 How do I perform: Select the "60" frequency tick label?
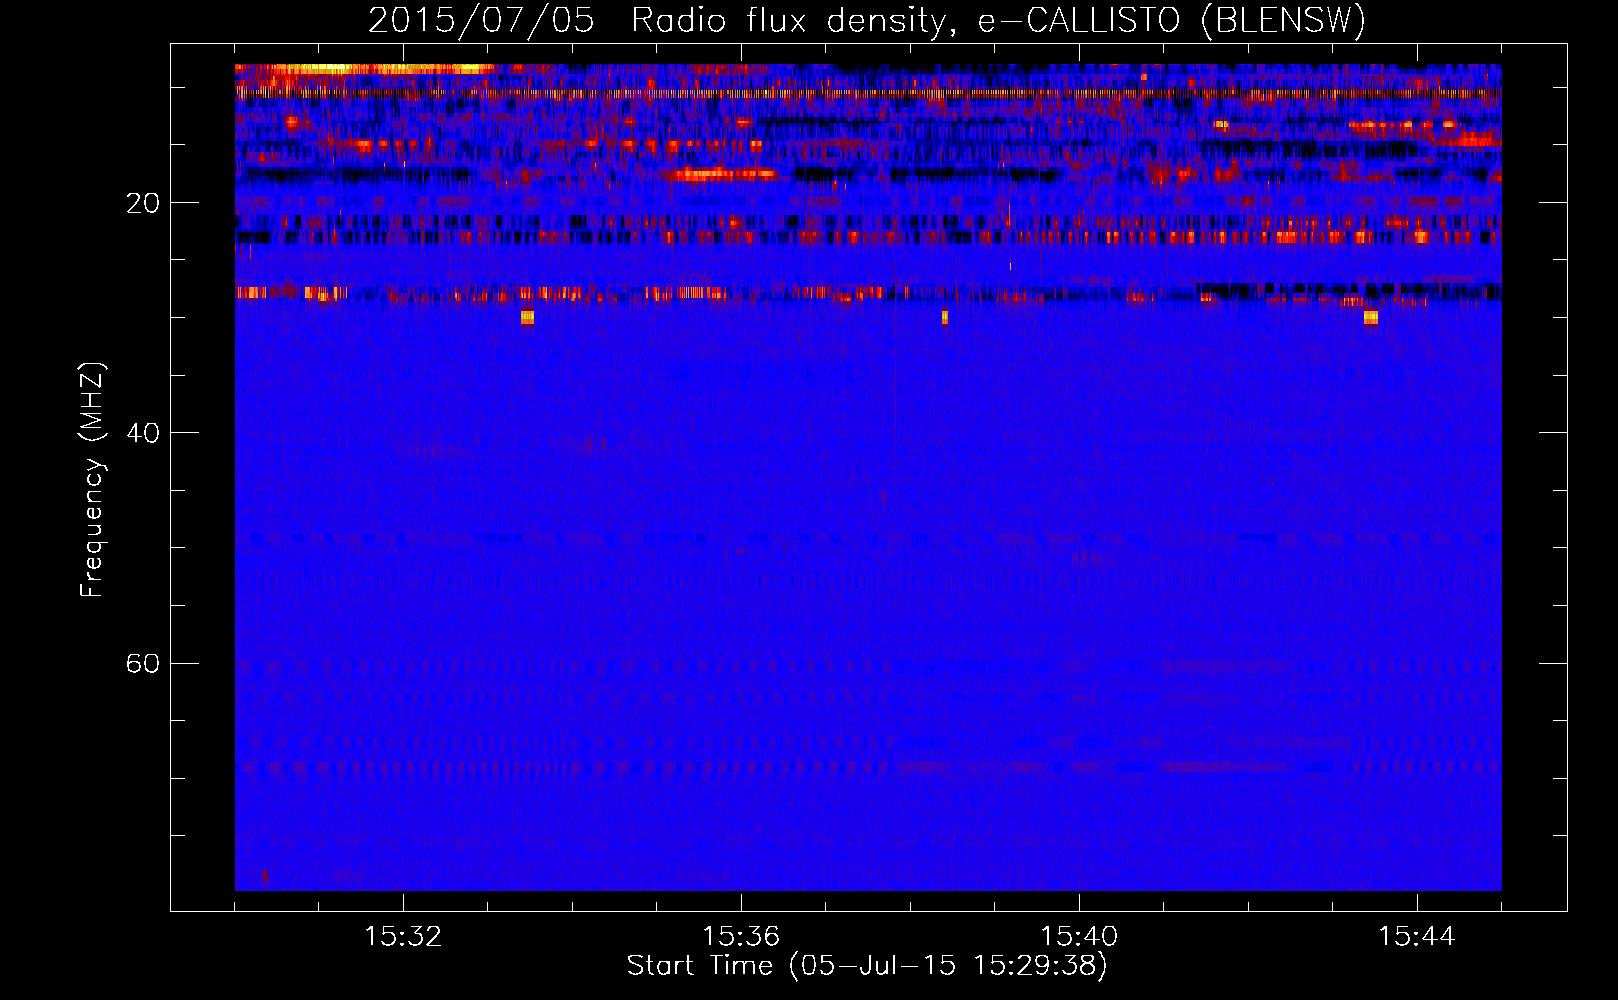click(142, 663)
